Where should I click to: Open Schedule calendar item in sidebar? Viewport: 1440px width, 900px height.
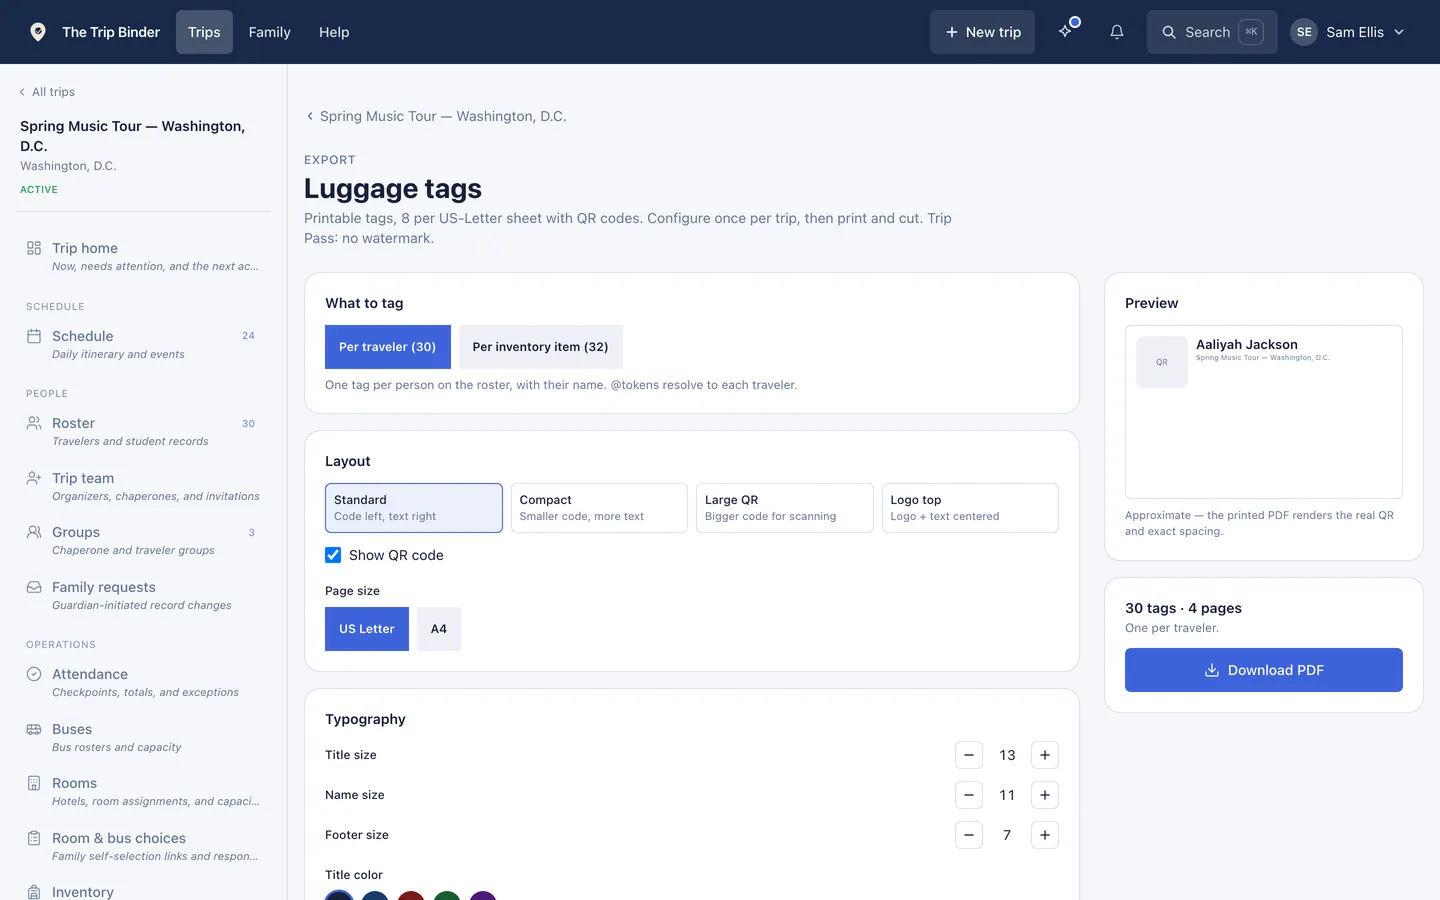[x=144, y=344]
